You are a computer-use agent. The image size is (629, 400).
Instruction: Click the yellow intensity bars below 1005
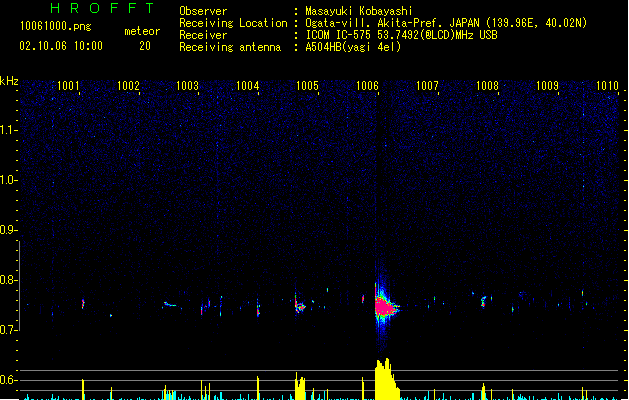pyautogui.click(x=300, y=387)
